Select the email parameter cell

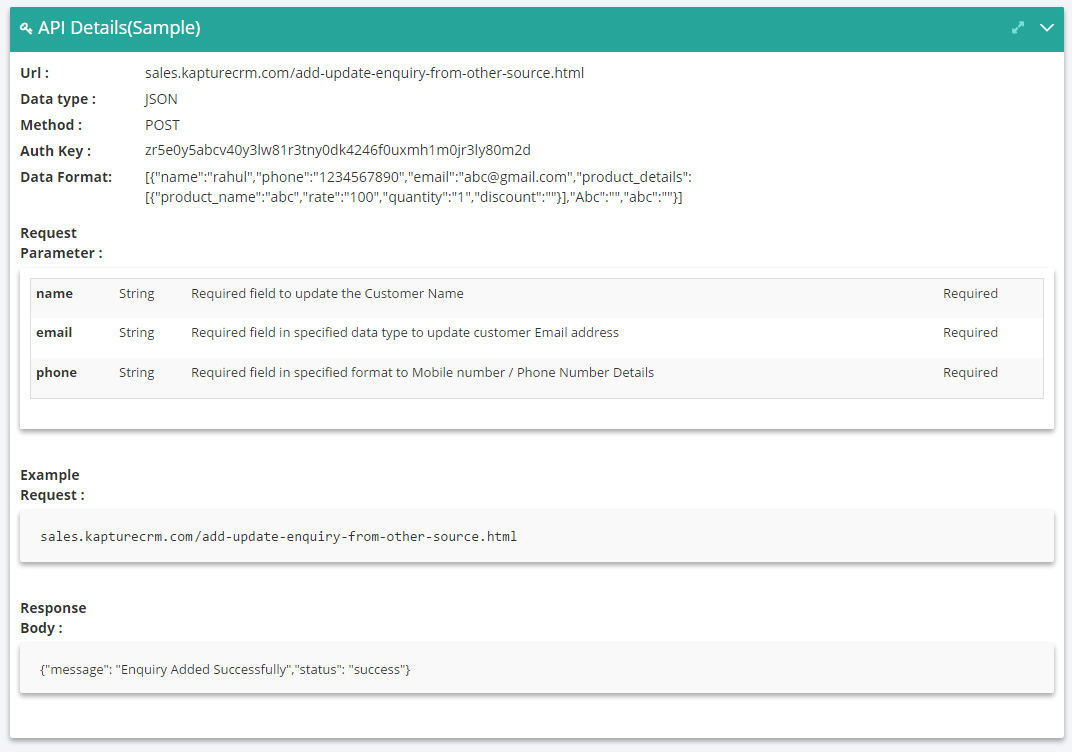pyautogui.click(x=54, y=332)
